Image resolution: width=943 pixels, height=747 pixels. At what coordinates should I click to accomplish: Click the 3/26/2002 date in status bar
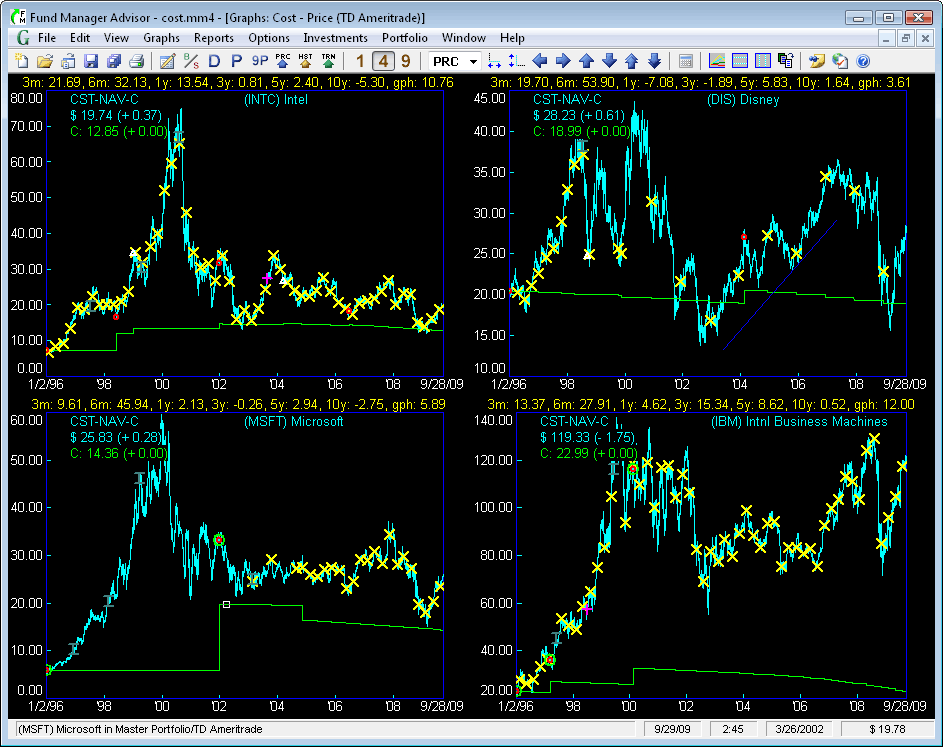[799, 729]
